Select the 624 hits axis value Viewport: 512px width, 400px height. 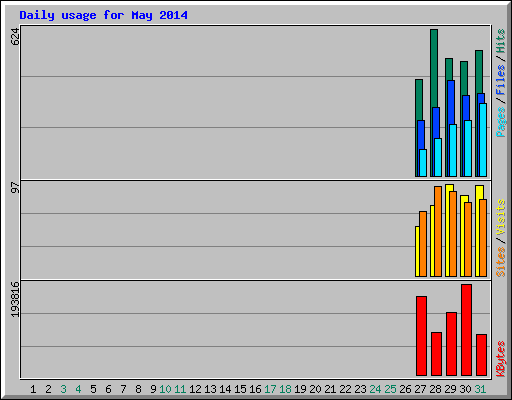point(15,37)
